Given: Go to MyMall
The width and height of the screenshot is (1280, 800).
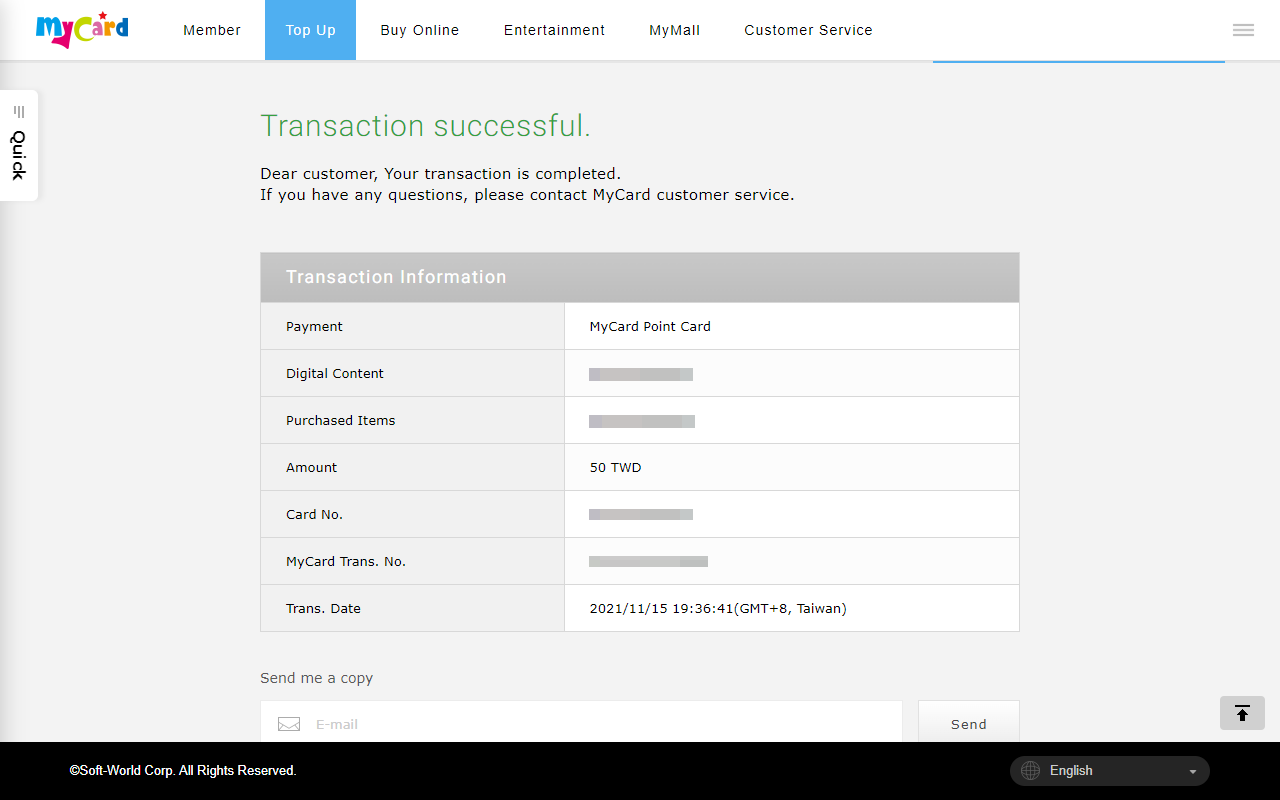Looking at the screenshot, I should [675, 30].
